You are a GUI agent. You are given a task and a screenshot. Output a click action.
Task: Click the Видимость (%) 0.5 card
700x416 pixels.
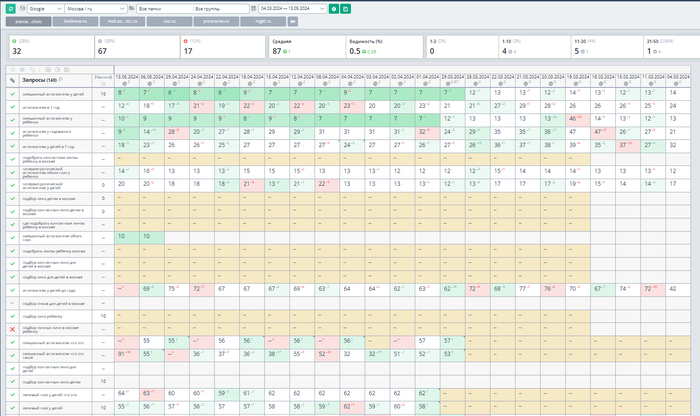[384, 47]
